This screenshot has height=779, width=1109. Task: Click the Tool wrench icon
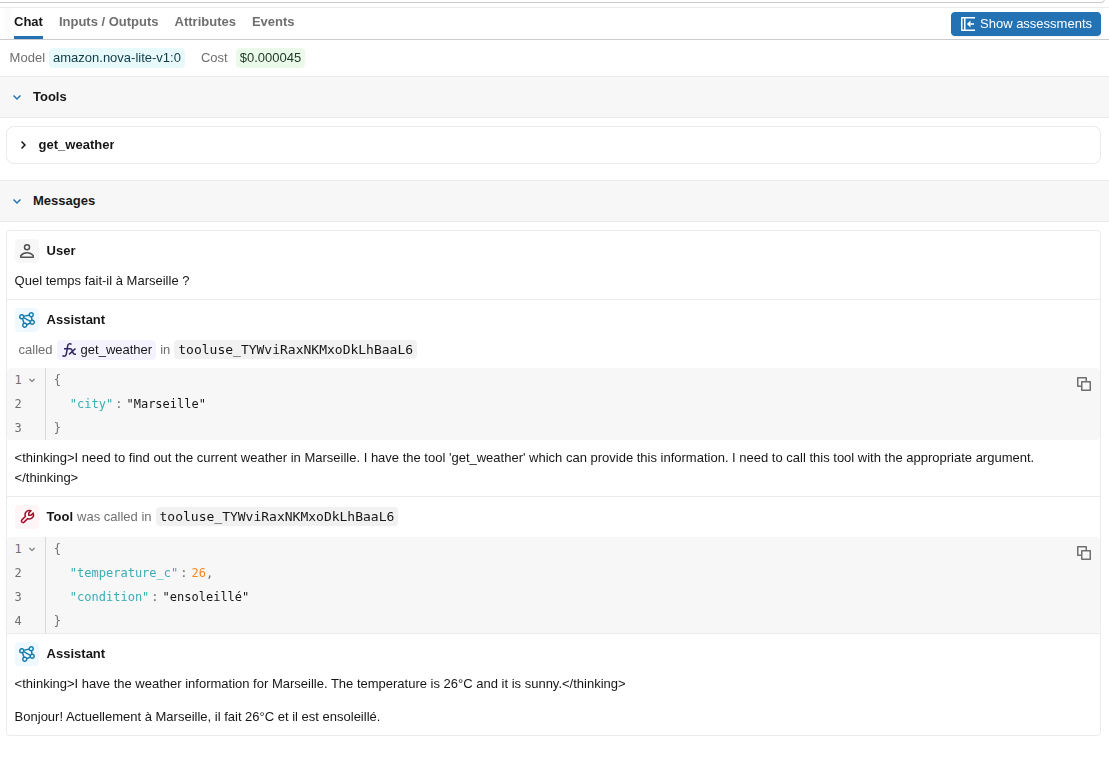[27, 517]
